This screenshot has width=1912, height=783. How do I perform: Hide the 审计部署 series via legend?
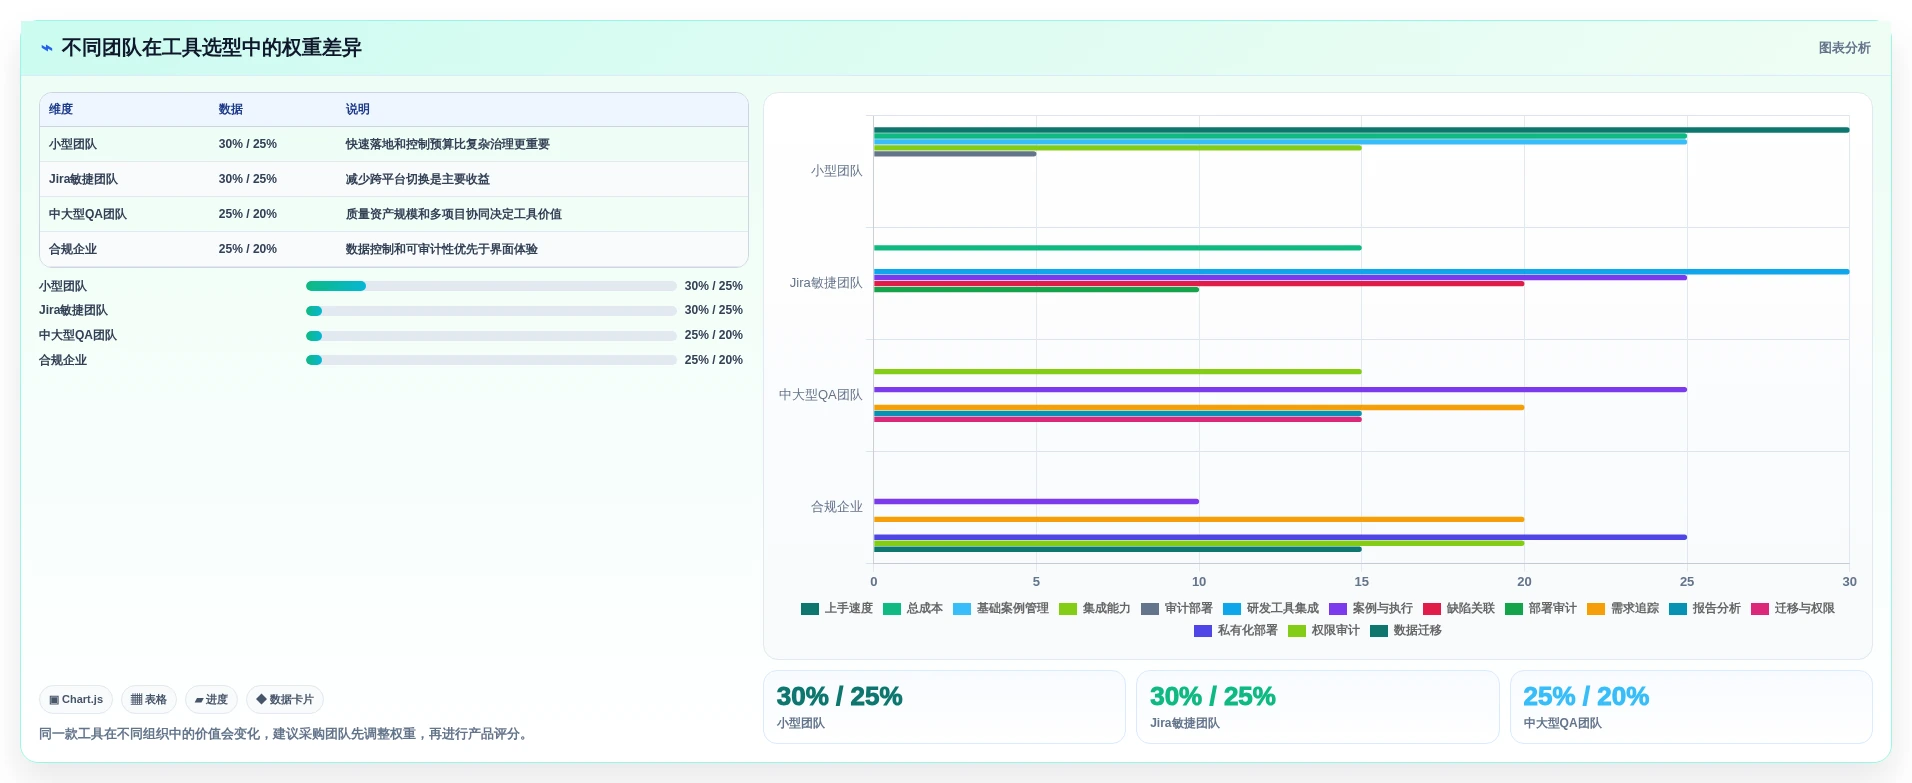click(x=1177, y=608)
